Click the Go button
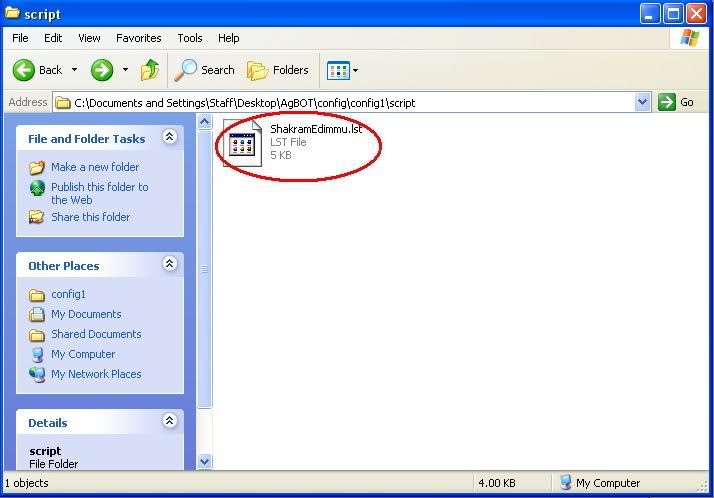714x498 pixels. click(676, 102)
